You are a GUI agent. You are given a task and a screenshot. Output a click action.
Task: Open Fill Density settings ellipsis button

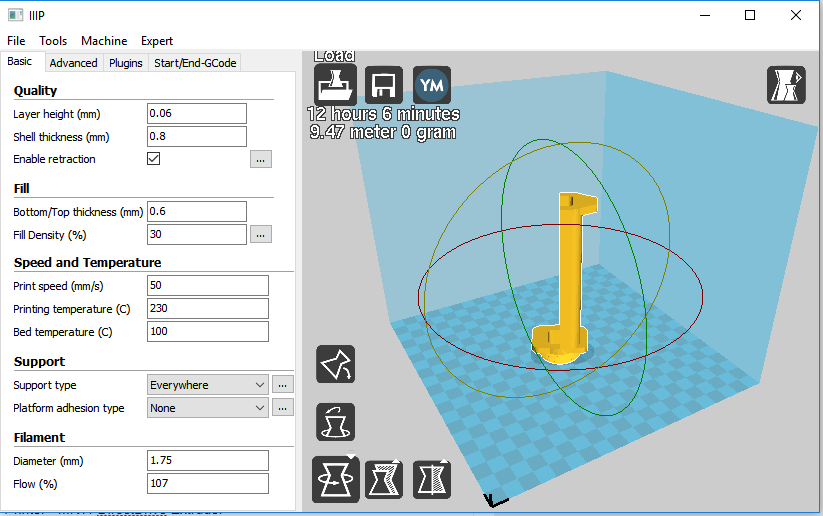pyautogui.click(x=261, y=235)
